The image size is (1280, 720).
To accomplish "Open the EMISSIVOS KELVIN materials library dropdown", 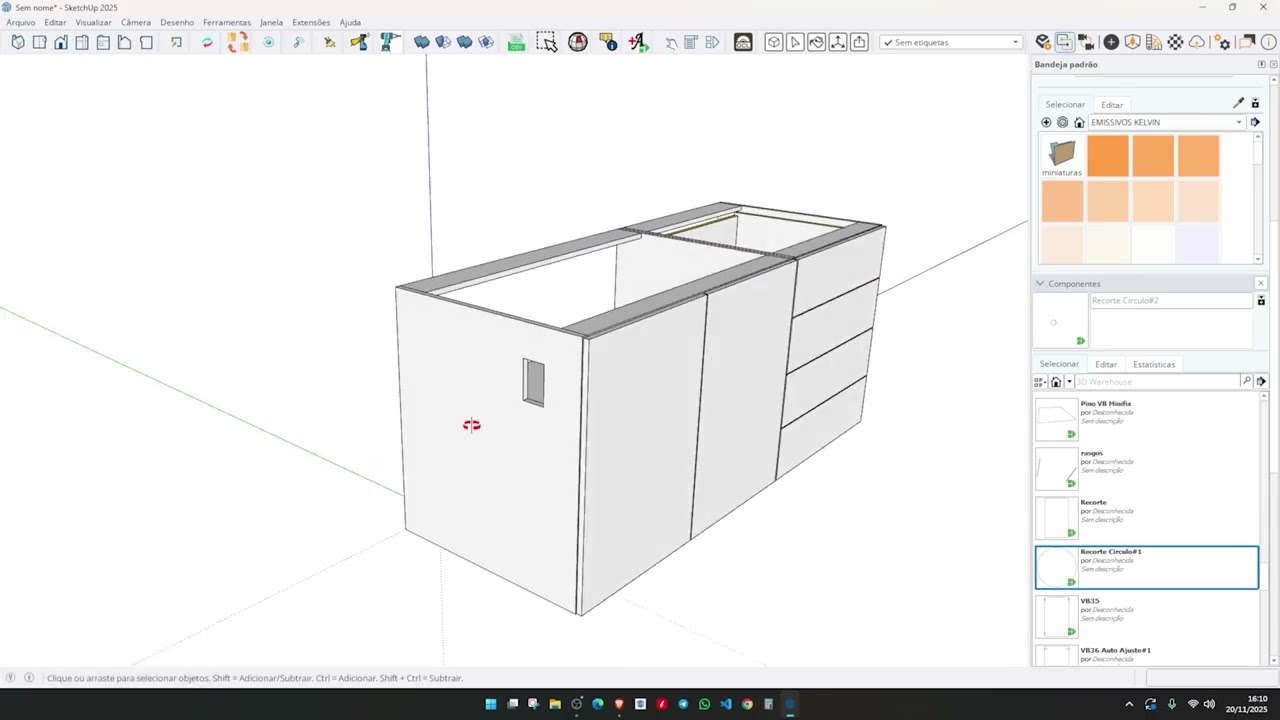I will click(1166, 122).
